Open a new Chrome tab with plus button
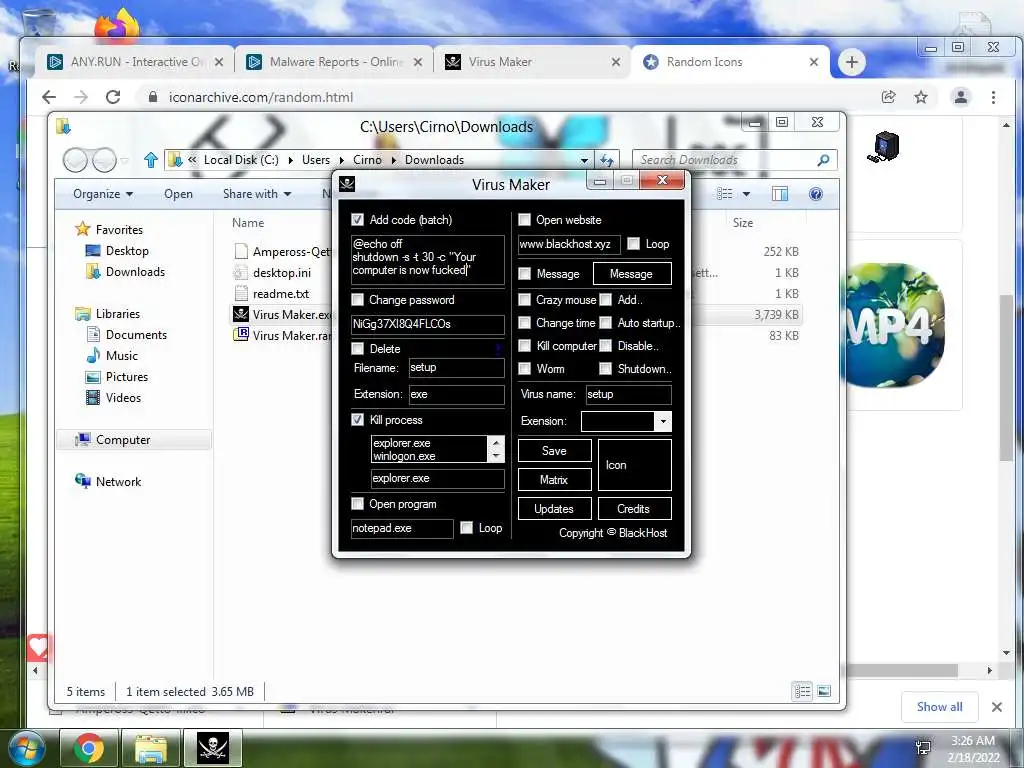 (852, 62)
